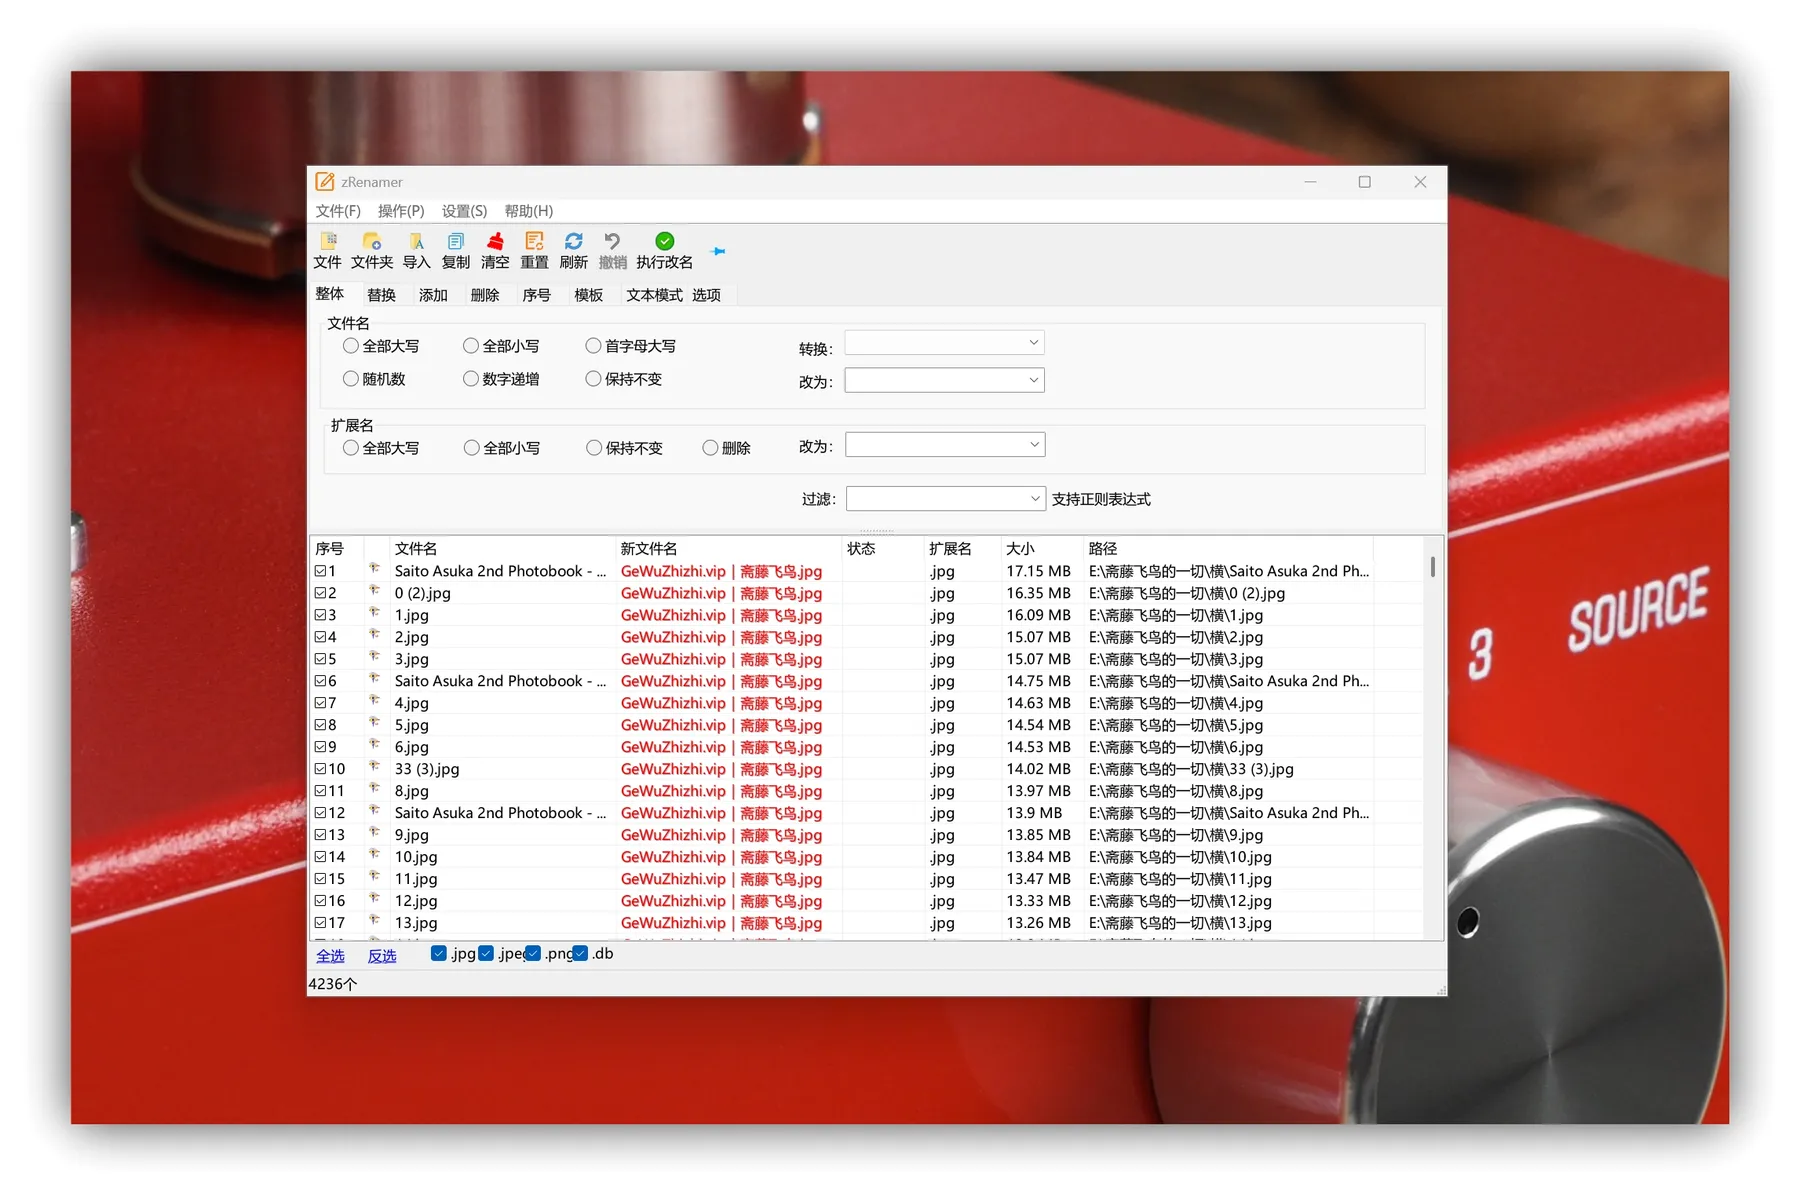The width and height of the screenshot is (1800, 1195).
Task: Click the 文件 toolbar icon to add files
Action: pyautogui.click(x=328, y=250)
